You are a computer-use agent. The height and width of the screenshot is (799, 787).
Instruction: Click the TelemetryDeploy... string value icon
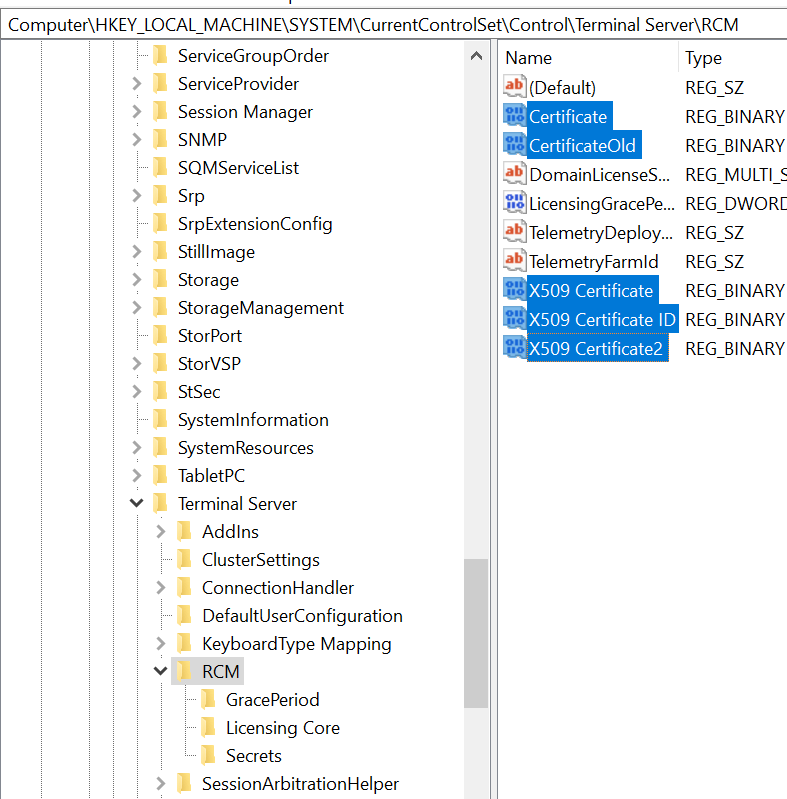tap(514, 232)
